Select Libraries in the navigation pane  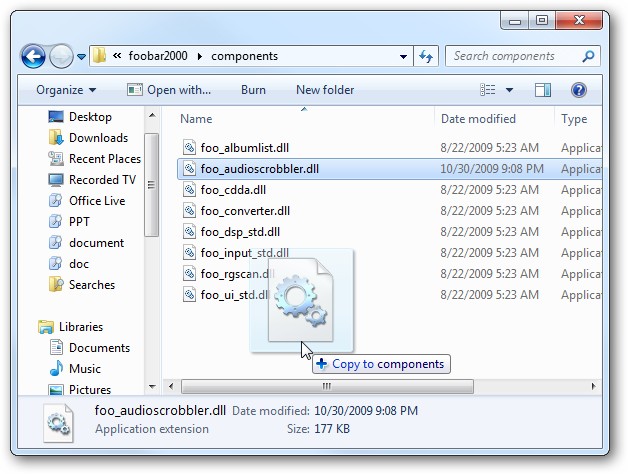[x=81, y=327]
